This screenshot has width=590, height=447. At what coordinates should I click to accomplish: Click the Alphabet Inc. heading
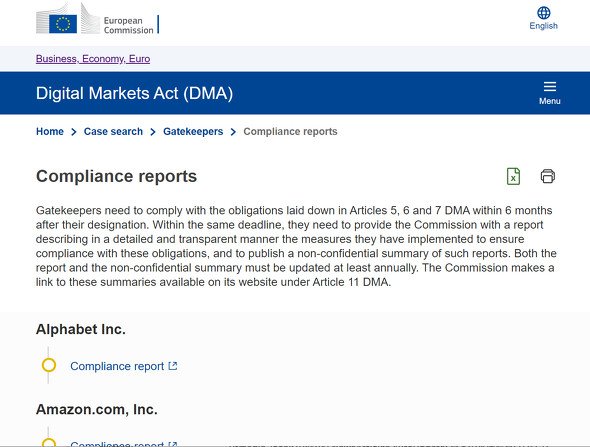click(x=81, y=329)
